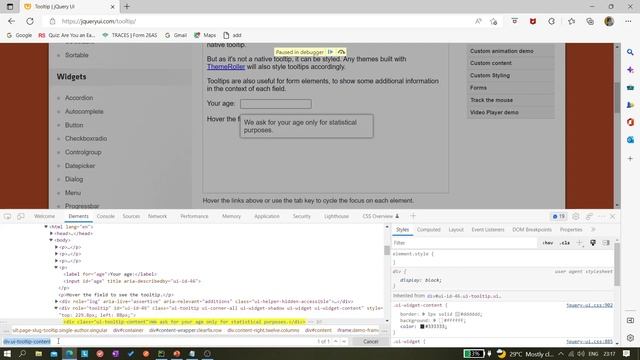Add a new style rule using plus icon
This screenshot has width=640, height=360.
pos(579,243)
